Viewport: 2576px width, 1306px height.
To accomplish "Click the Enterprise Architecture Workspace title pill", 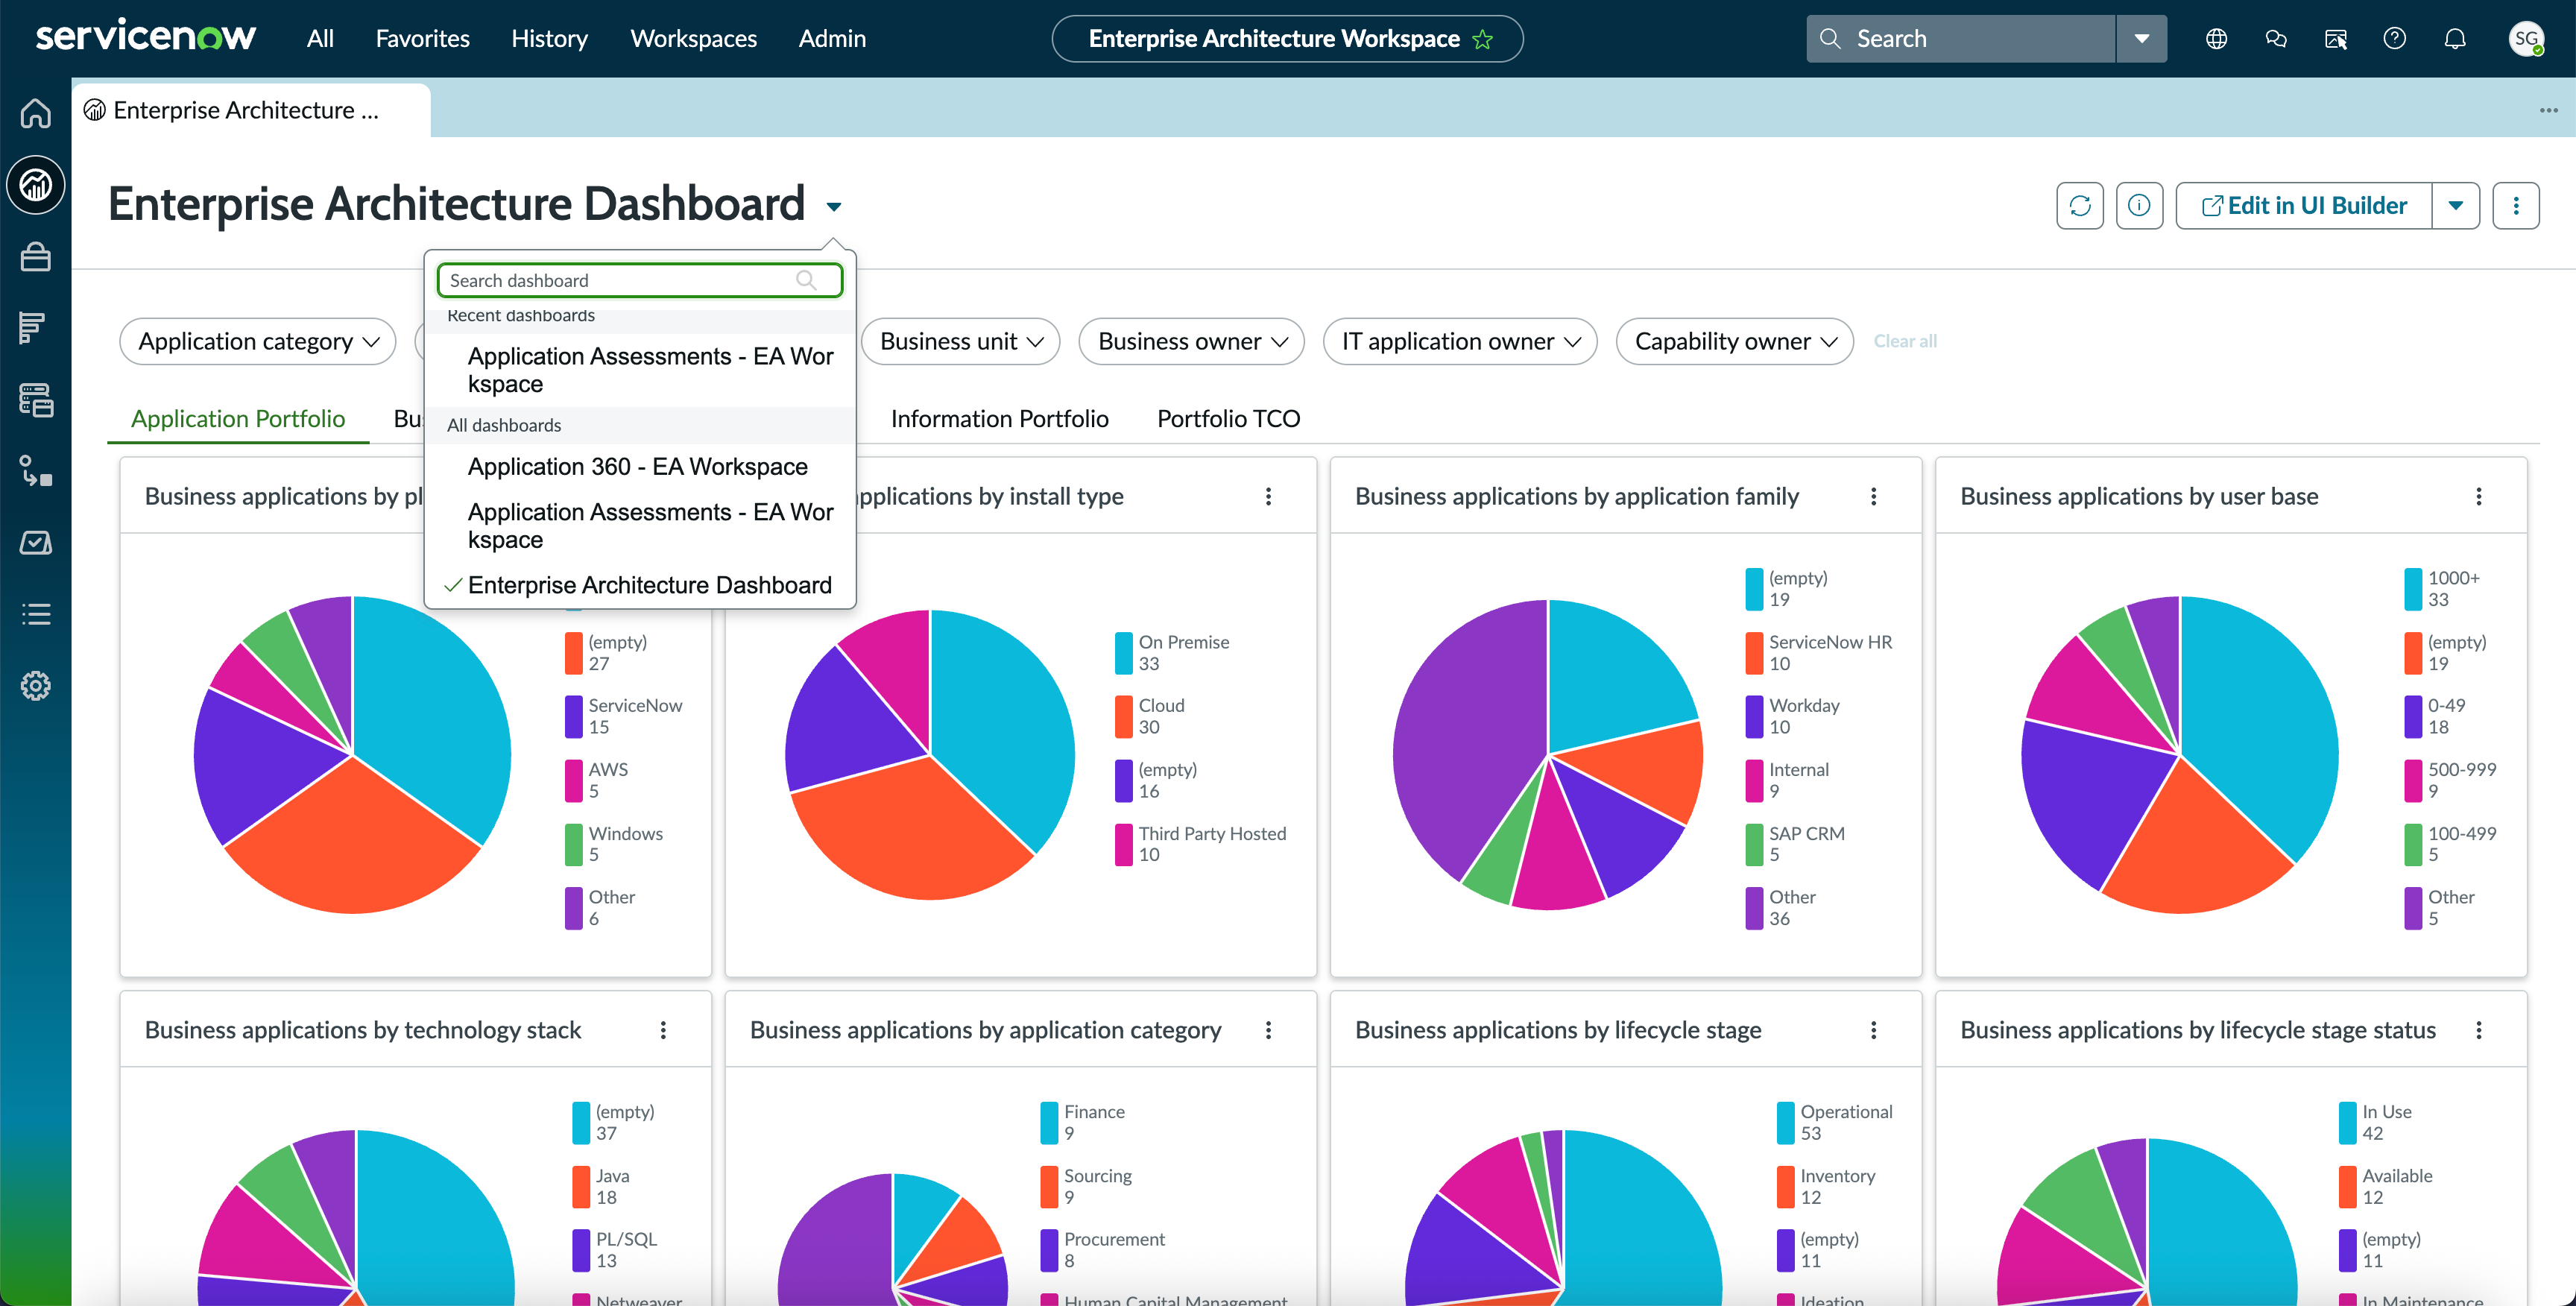I will point(1287,39).
